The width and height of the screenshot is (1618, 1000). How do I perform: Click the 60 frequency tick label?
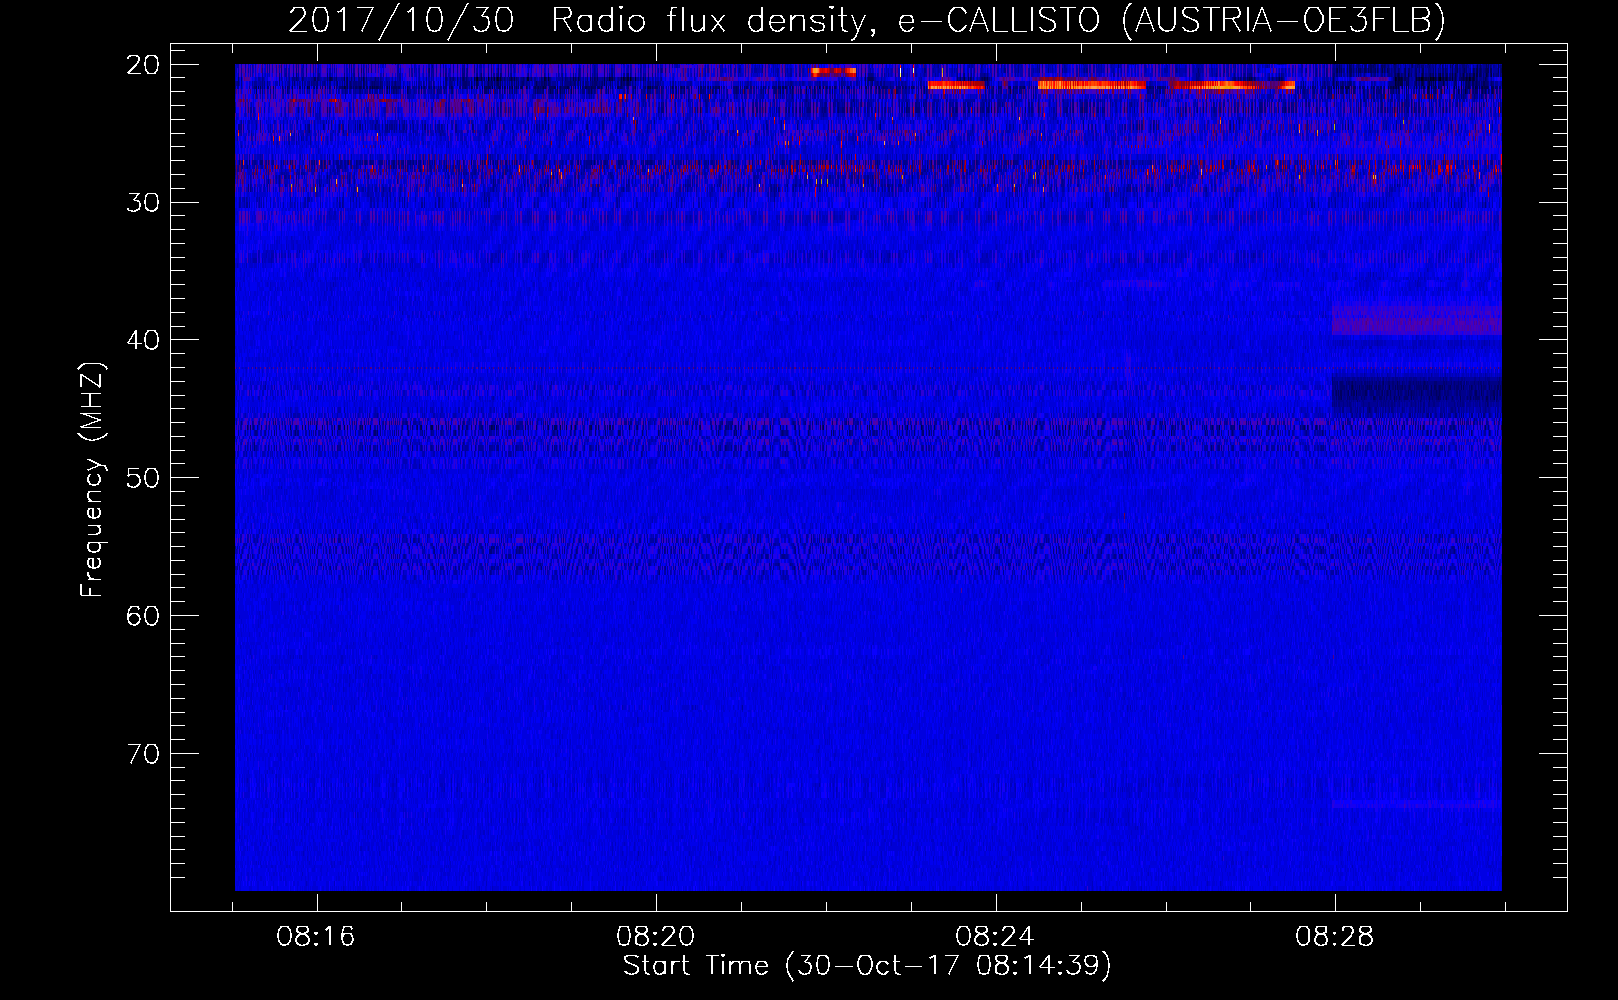pyautogui.click(x=144, y=616)
